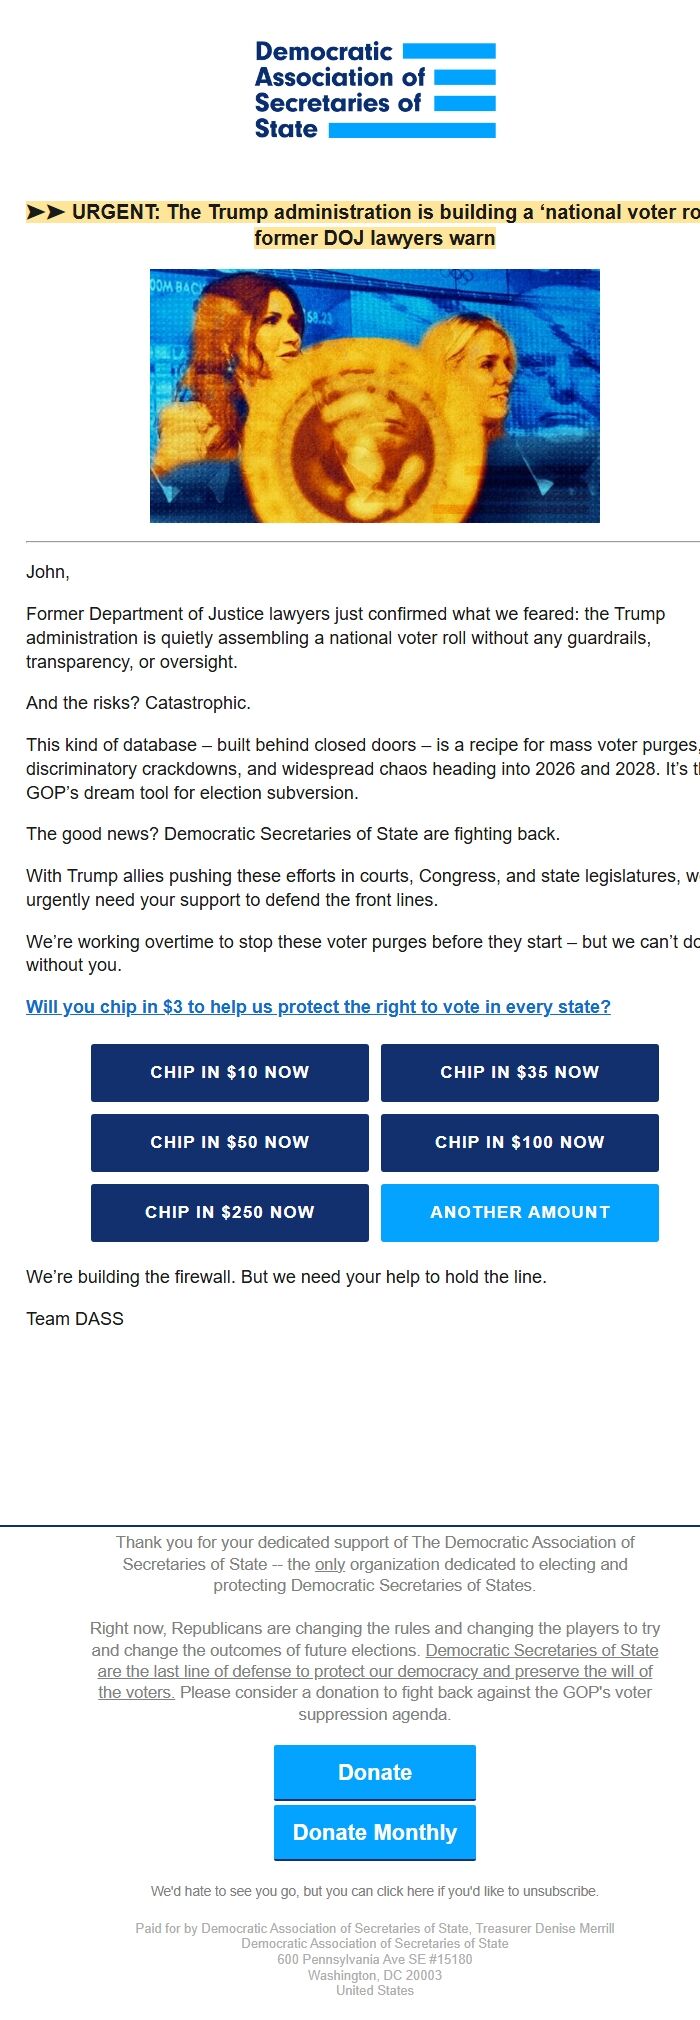Screen dimensions: 700x2020
Task: Select 'CHIP IN $250 NOW'
Action: point(229,1212)
